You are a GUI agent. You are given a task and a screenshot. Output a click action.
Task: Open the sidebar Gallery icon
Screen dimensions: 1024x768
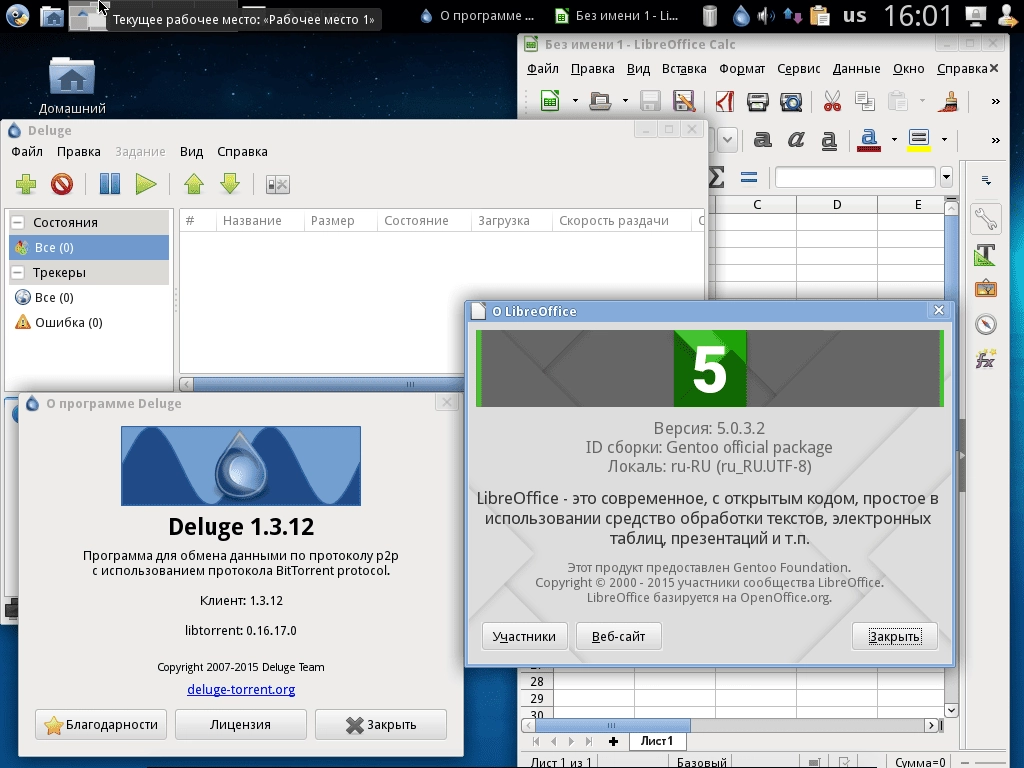pyautogui.click(x=985, y=289)
